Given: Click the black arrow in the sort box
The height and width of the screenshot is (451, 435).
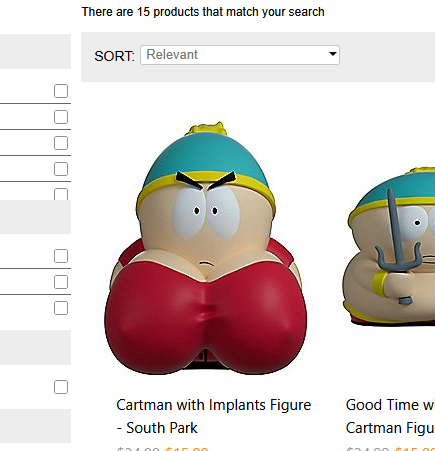Looking at the screenshot, I should tap(332, 54).
